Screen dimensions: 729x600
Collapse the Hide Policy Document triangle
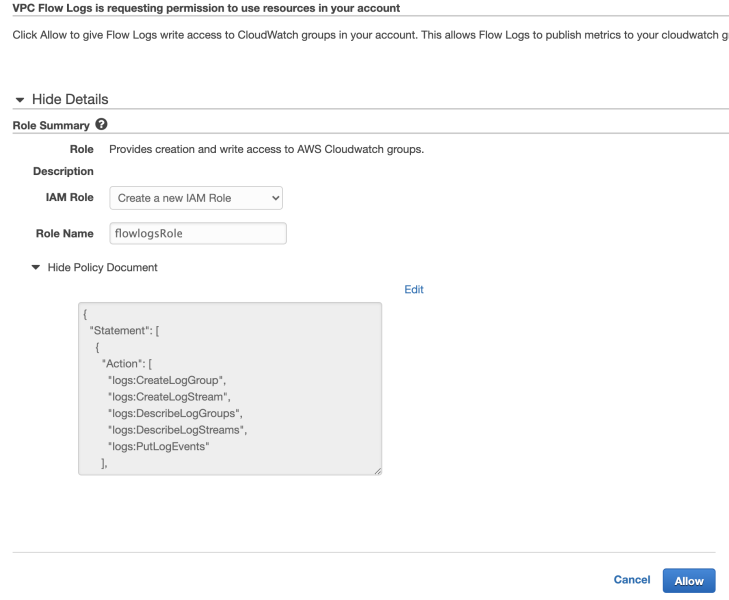(x=36, y=267)
